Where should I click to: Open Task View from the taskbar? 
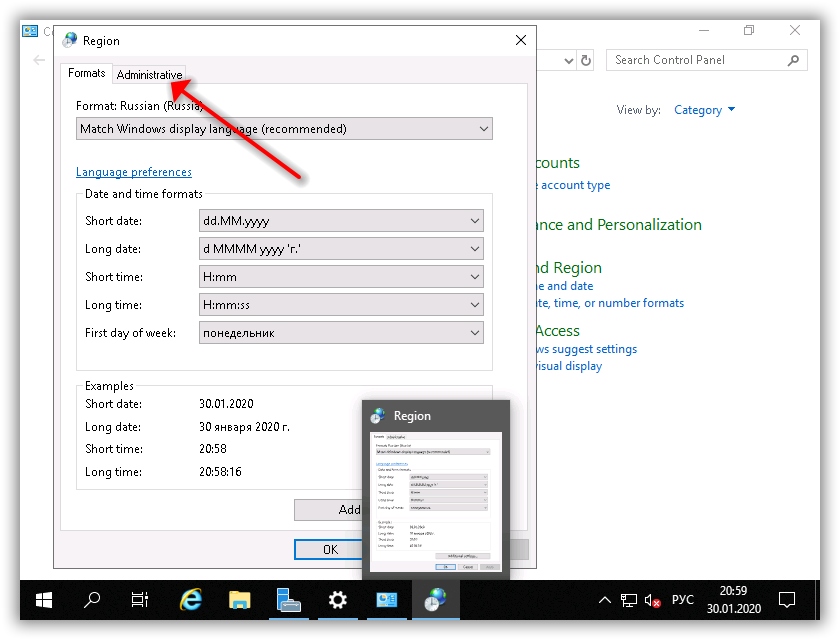click(x=140, y=600)
